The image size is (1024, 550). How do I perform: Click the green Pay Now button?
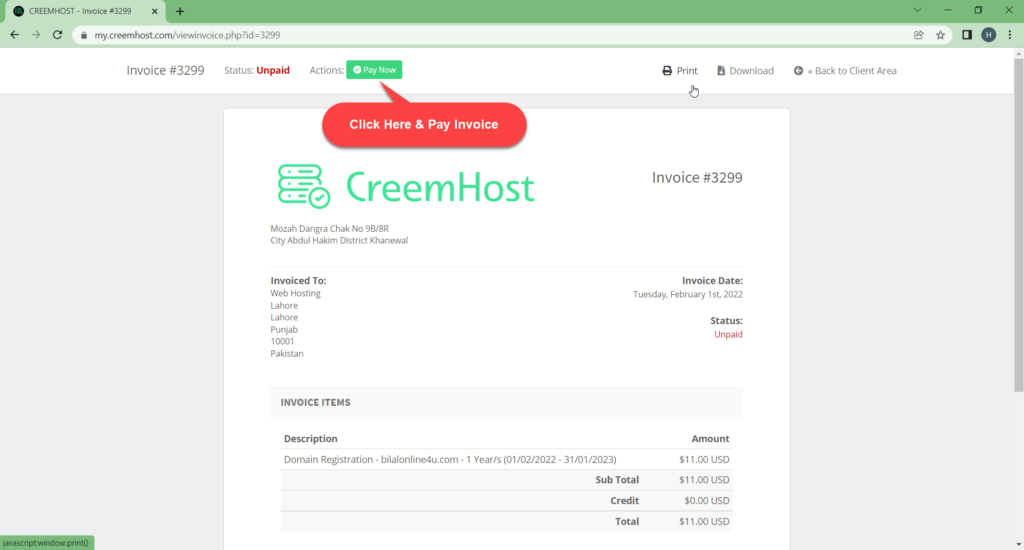coord(374,70)
